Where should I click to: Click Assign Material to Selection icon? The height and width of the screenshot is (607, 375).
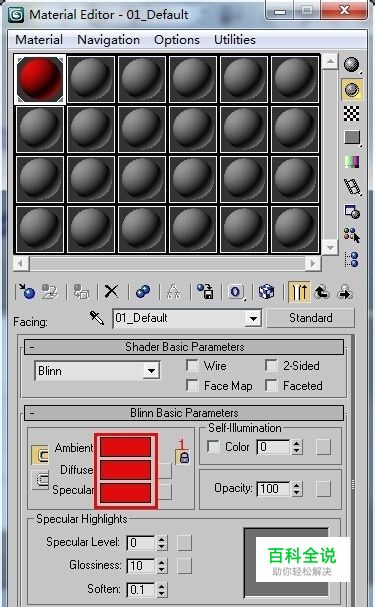click(x=81, y=291)
